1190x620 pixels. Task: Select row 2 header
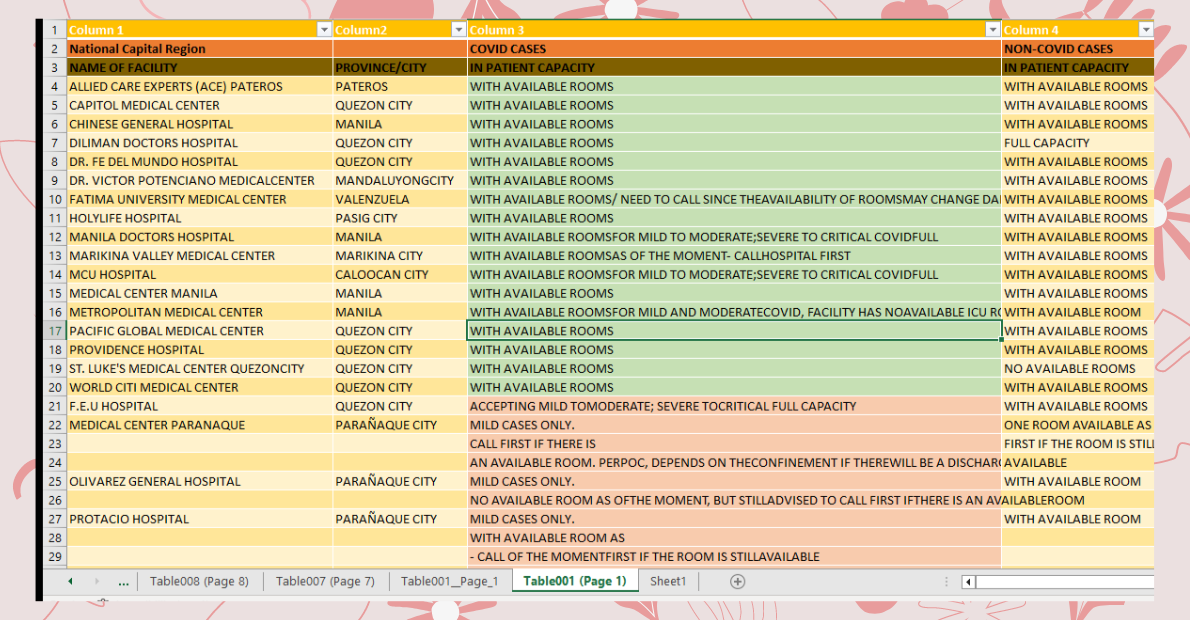tap(55, 49)
